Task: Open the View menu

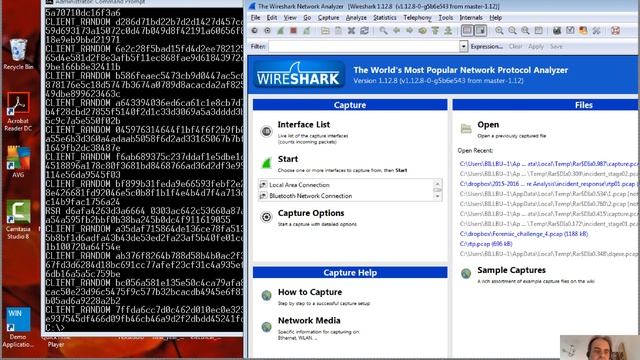Action: pos(290,18)
